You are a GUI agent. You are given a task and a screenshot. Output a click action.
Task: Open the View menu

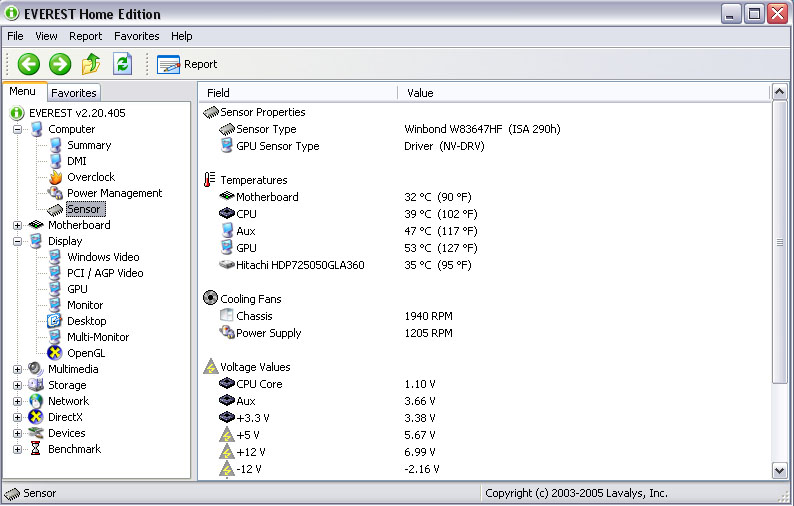point(46,36)
